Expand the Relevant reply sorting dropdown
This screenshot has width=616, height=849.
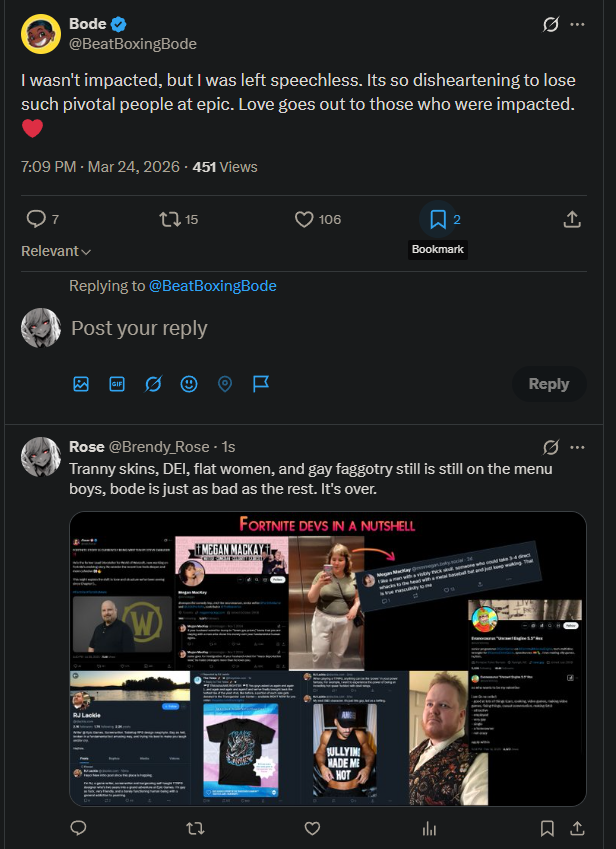point(56,251)
